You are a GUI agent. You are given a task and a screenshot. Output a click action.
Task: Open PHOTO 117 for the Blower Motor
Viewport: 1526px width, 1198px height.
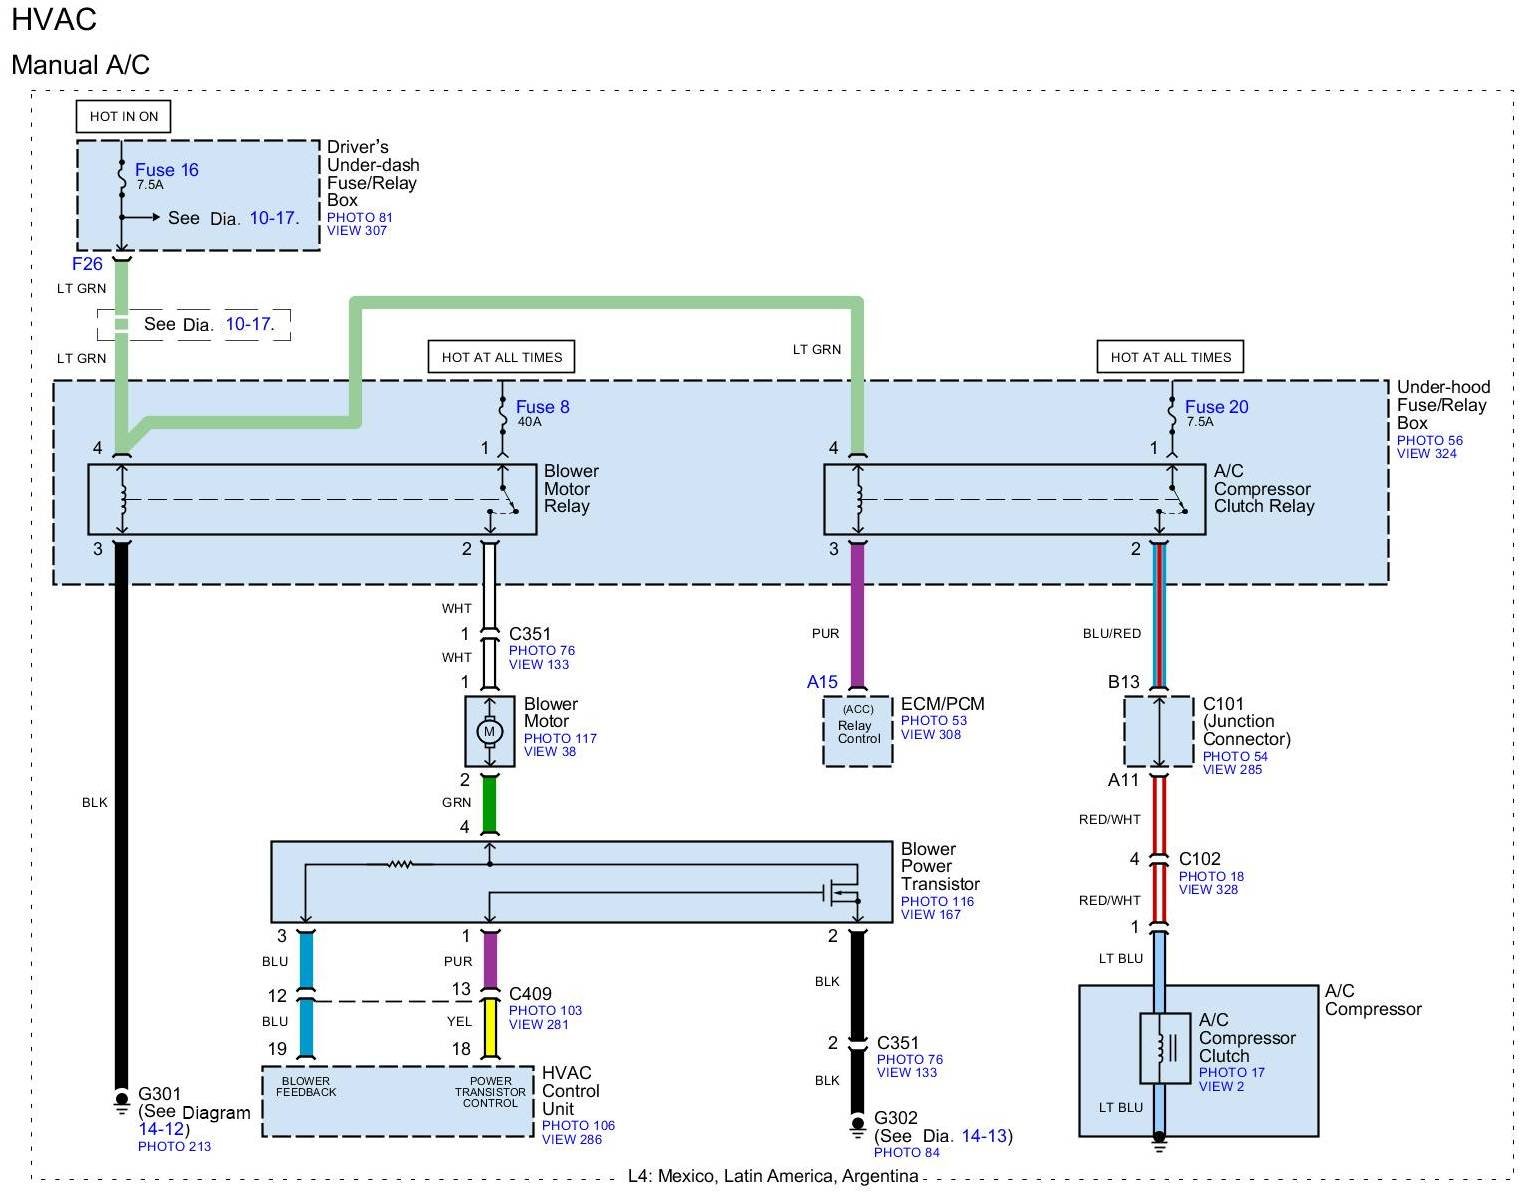tap(560, 738)
